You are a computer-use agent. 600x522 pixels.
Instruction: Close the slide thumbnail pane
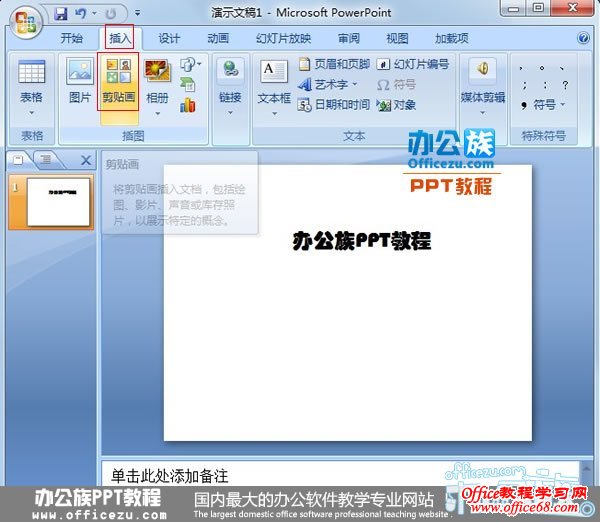point(84,159)
